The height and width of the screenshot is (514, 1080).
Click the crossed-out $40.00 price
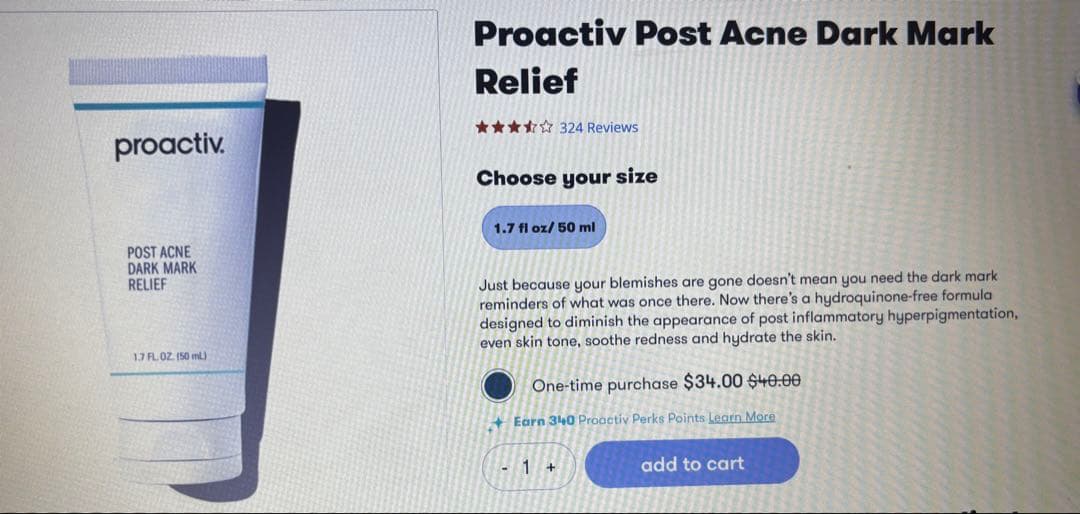pos(774,381)
